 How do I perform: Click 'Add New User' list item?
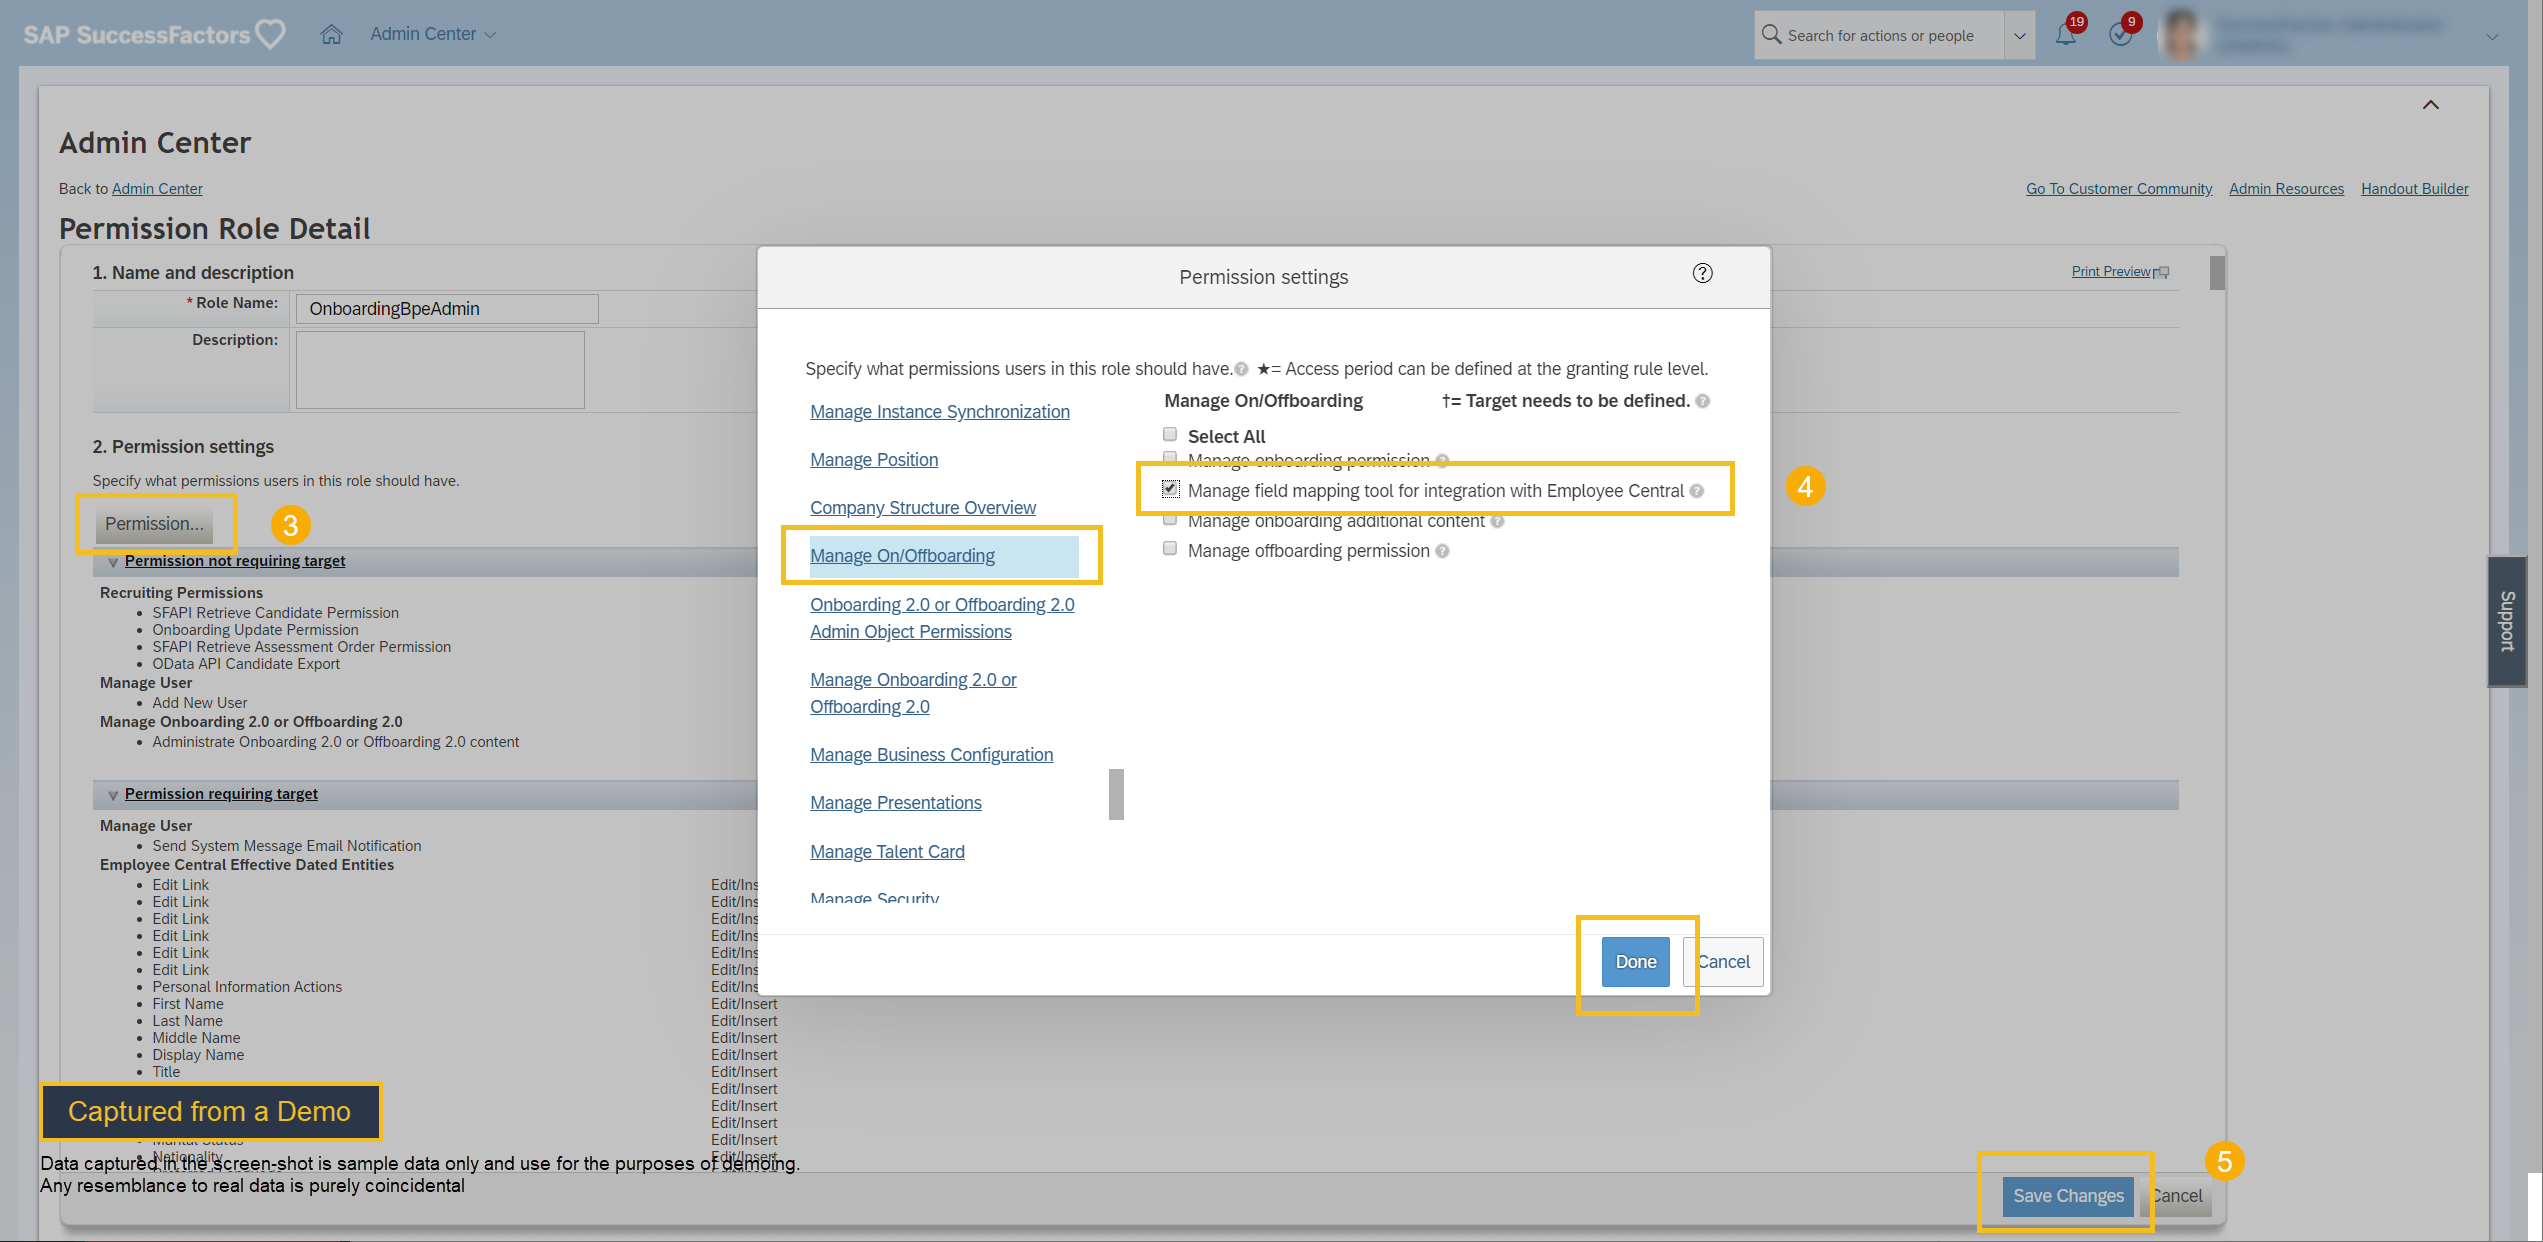[x=199, y=703]
